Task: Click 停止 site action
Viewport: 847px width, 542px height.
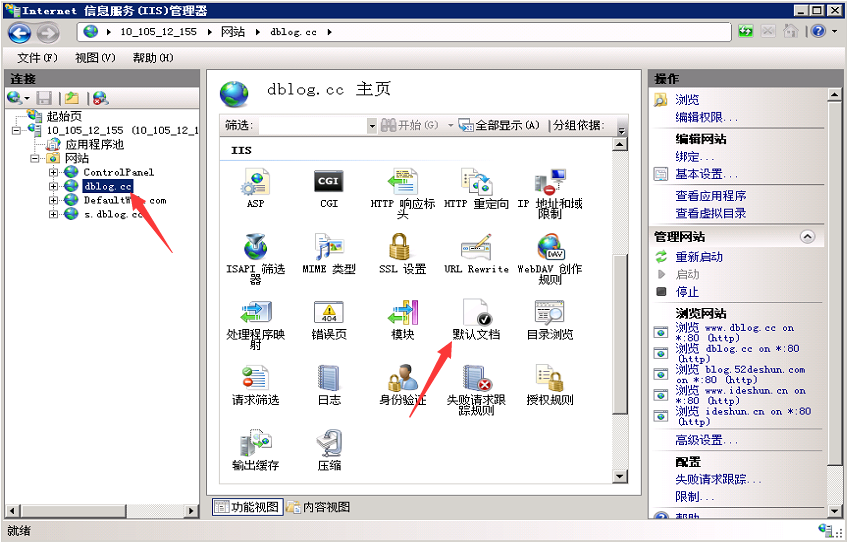Action: coord(687,292)
